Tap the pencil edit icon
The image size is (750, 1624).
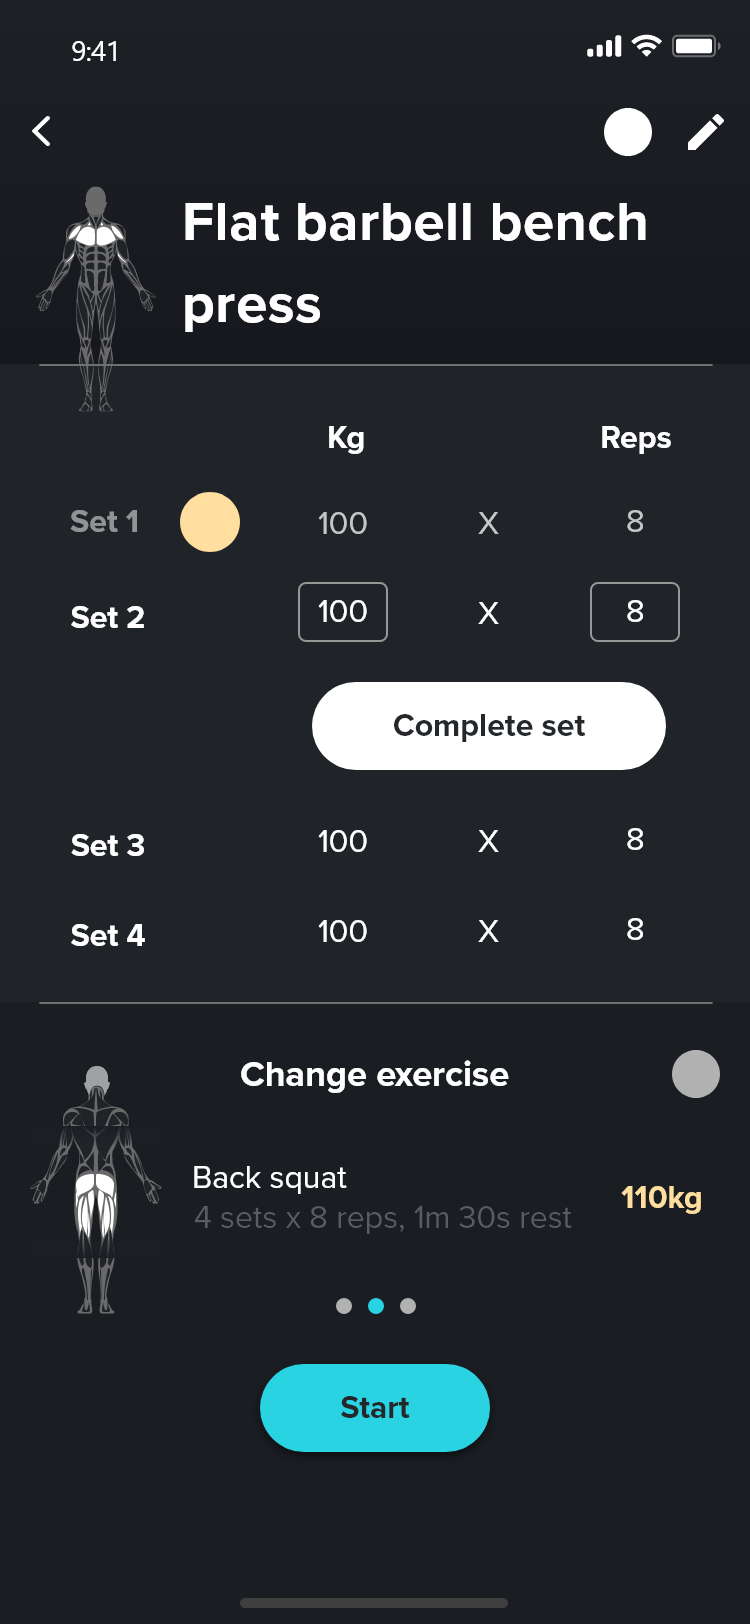[705, 132]
